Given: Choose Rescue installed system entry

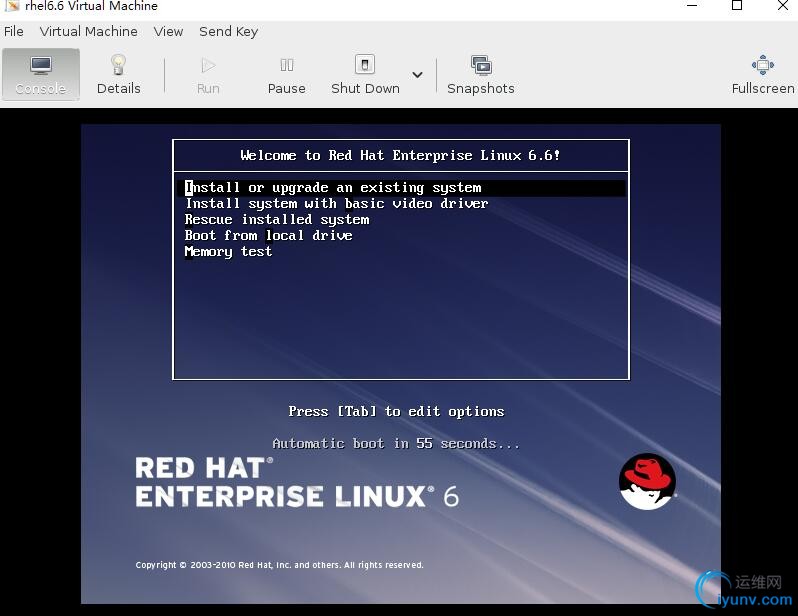Looking at the screenshot, I should (x=277, y=219).
